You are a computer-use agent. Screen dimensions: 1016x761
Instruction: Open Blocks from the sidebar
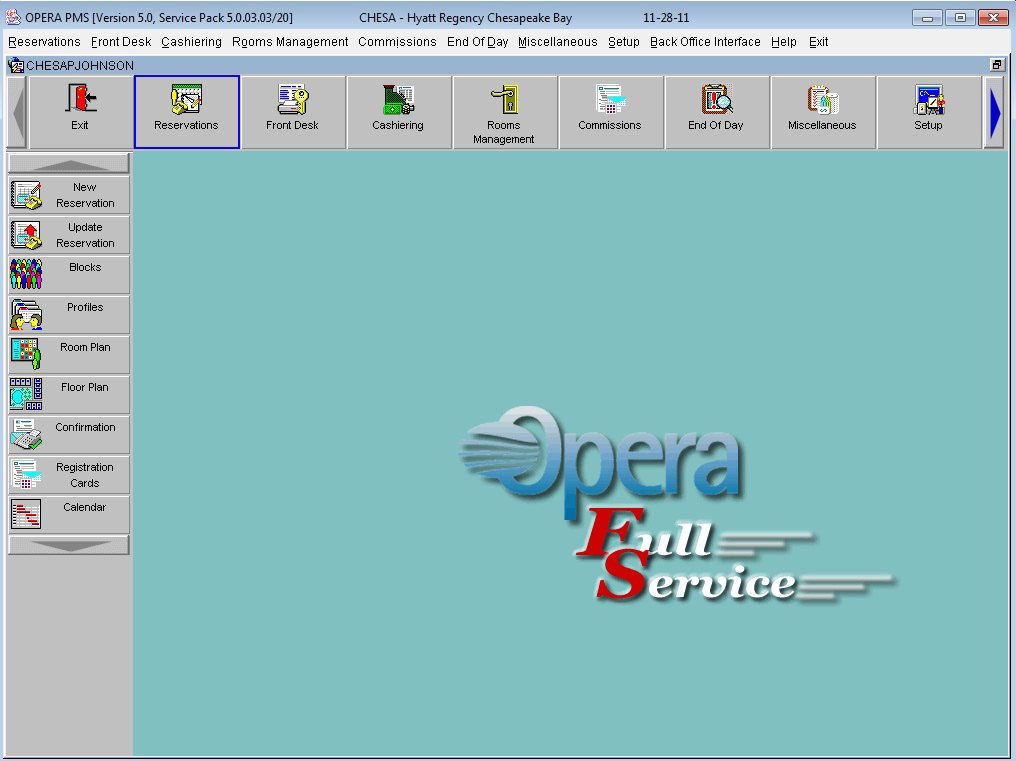click(69, 275)
